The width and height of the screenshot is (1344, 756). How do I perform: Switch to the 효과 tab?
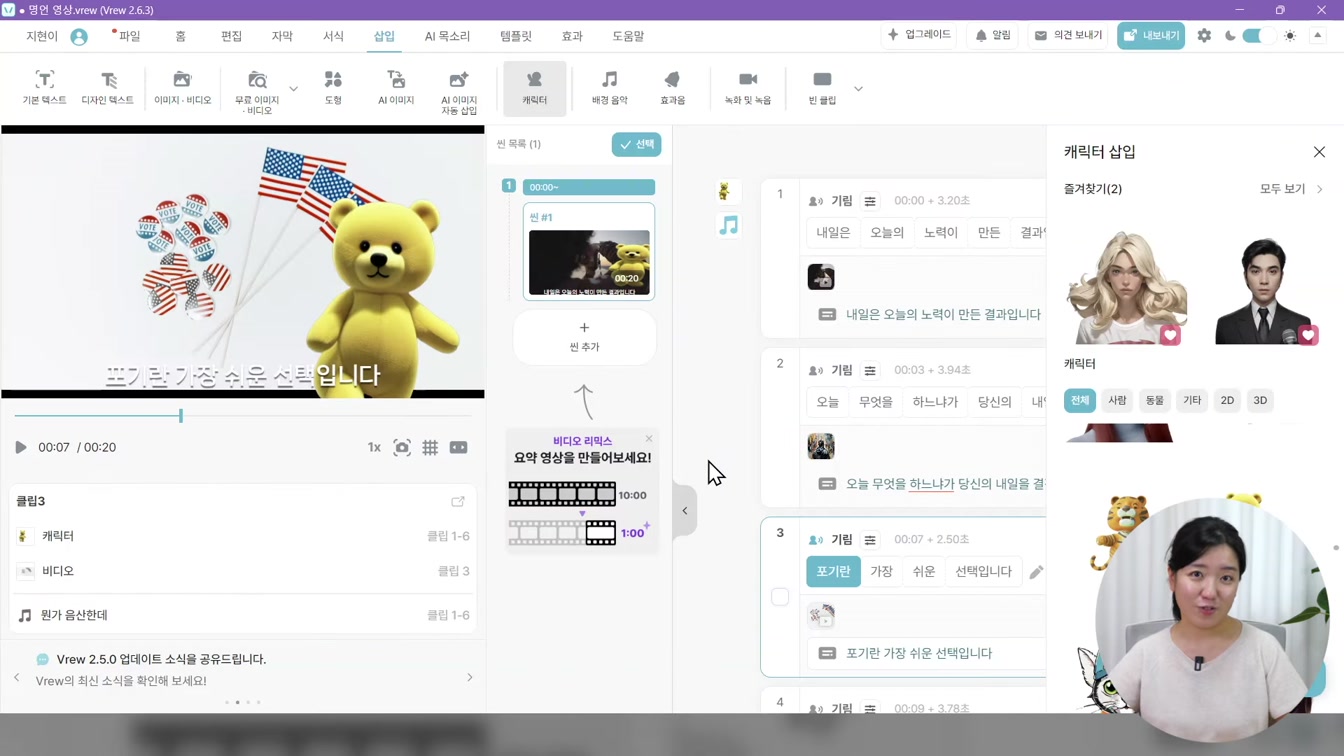[x=572, y=36]
